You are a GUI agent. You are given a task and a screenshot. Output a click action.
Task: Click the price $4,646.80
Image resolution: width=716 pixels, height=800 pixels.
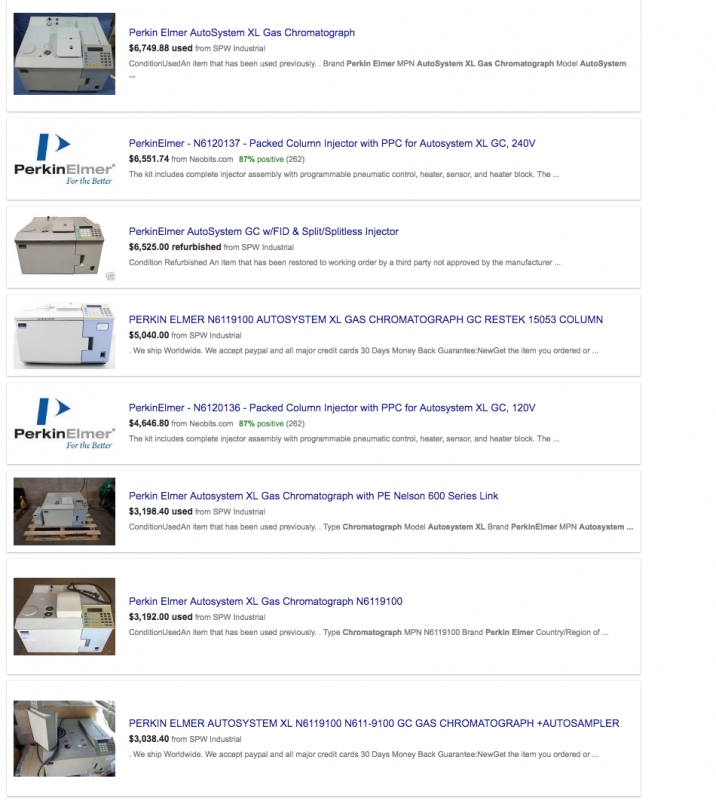click(x=149, y=423)
